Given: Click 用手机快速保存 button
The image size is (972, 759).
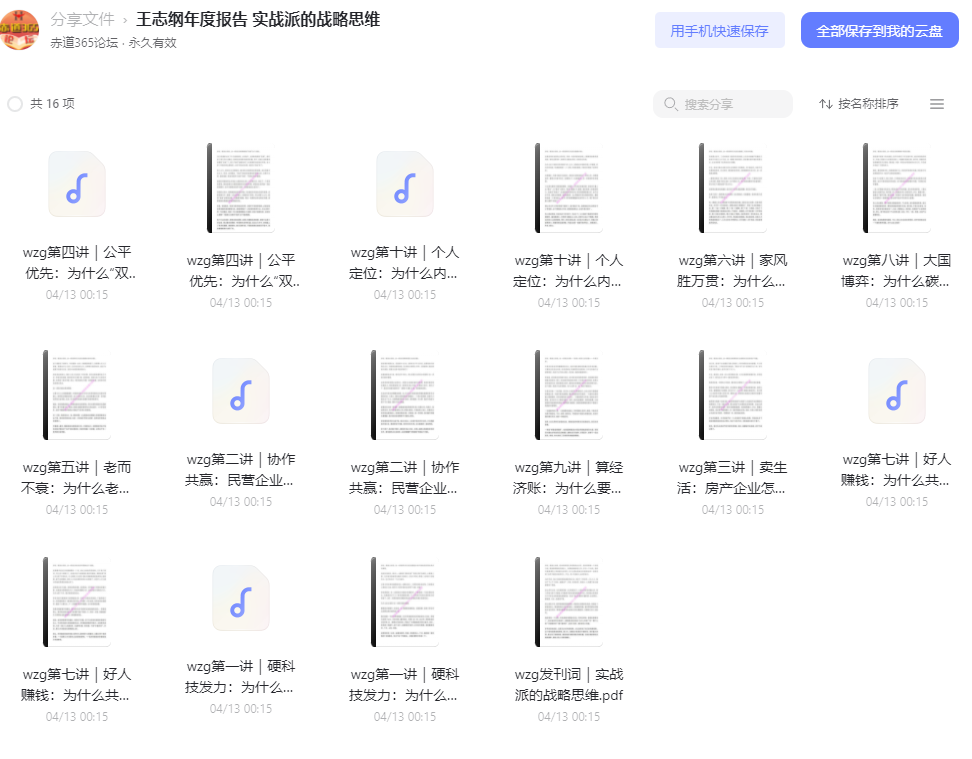Looking at the screenshot, I should (720, 30).
